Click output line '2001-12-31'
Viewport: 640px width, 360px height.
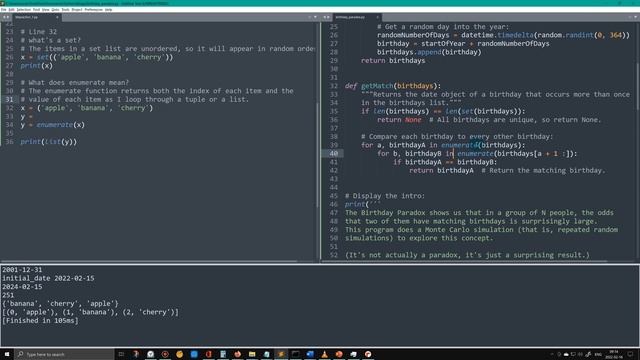[x=22, y=270]
